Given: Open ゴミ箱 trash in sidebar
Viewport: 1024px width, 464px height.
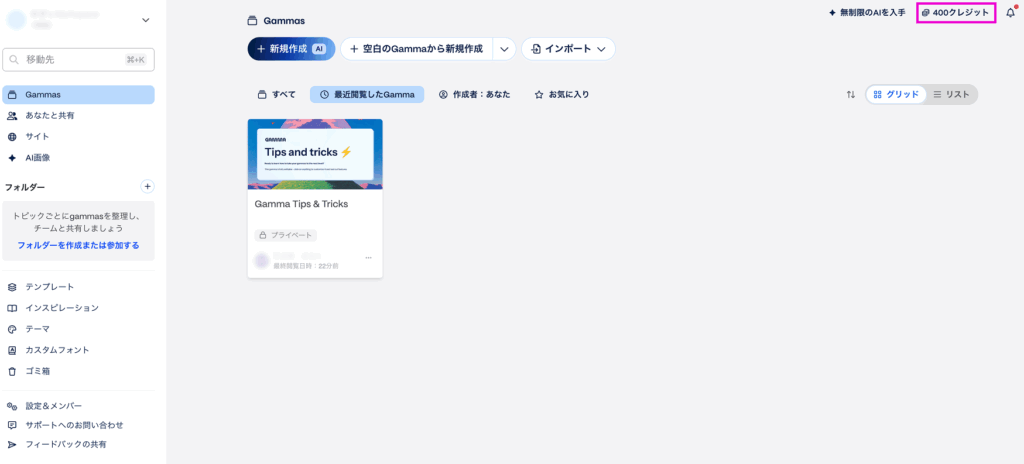Looking at the screenshot, I should 39,371.
